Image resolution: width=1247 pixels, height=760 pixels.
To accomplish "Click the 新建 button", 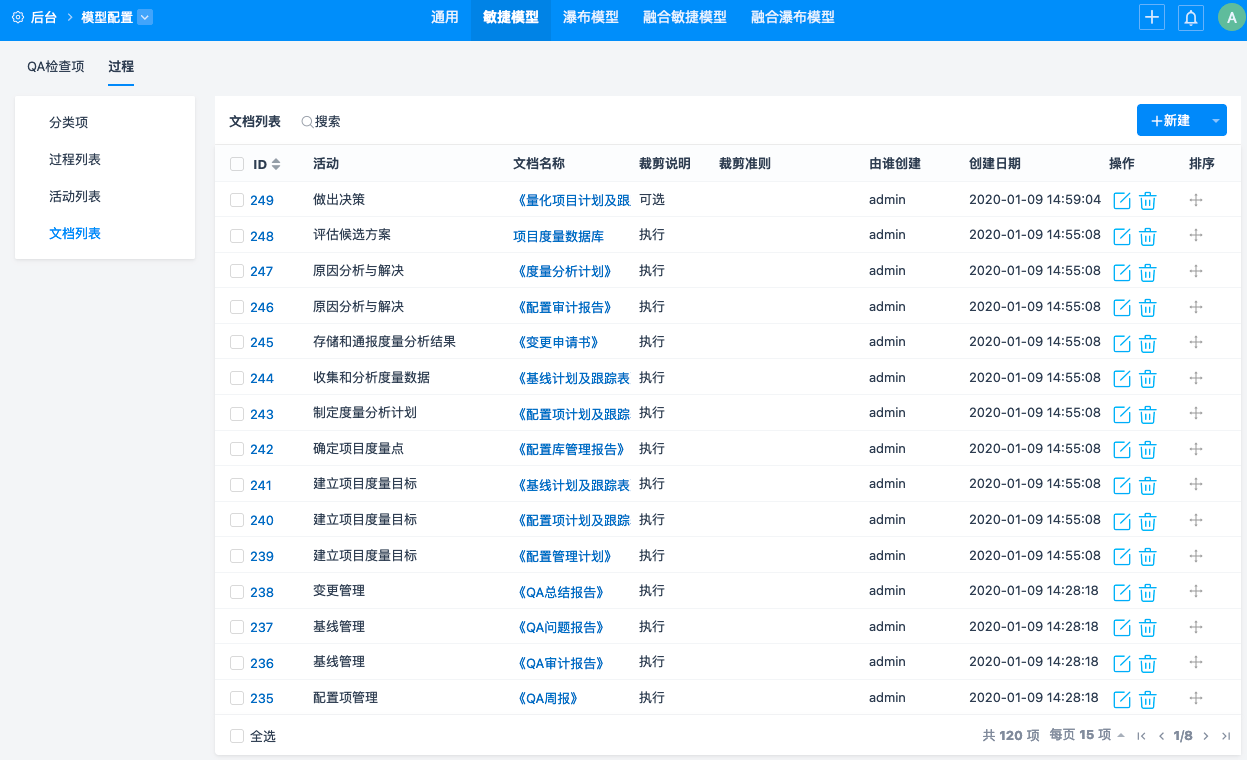I will point(1171,121).
